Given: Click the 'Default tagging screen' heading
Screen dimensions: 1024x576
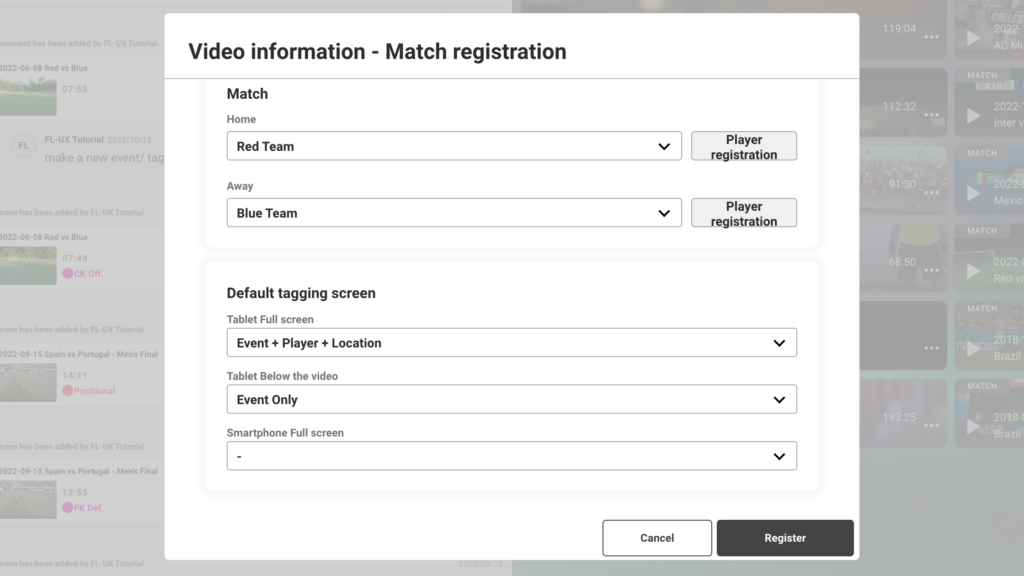Looking at the screenshot, I should 301,293.
